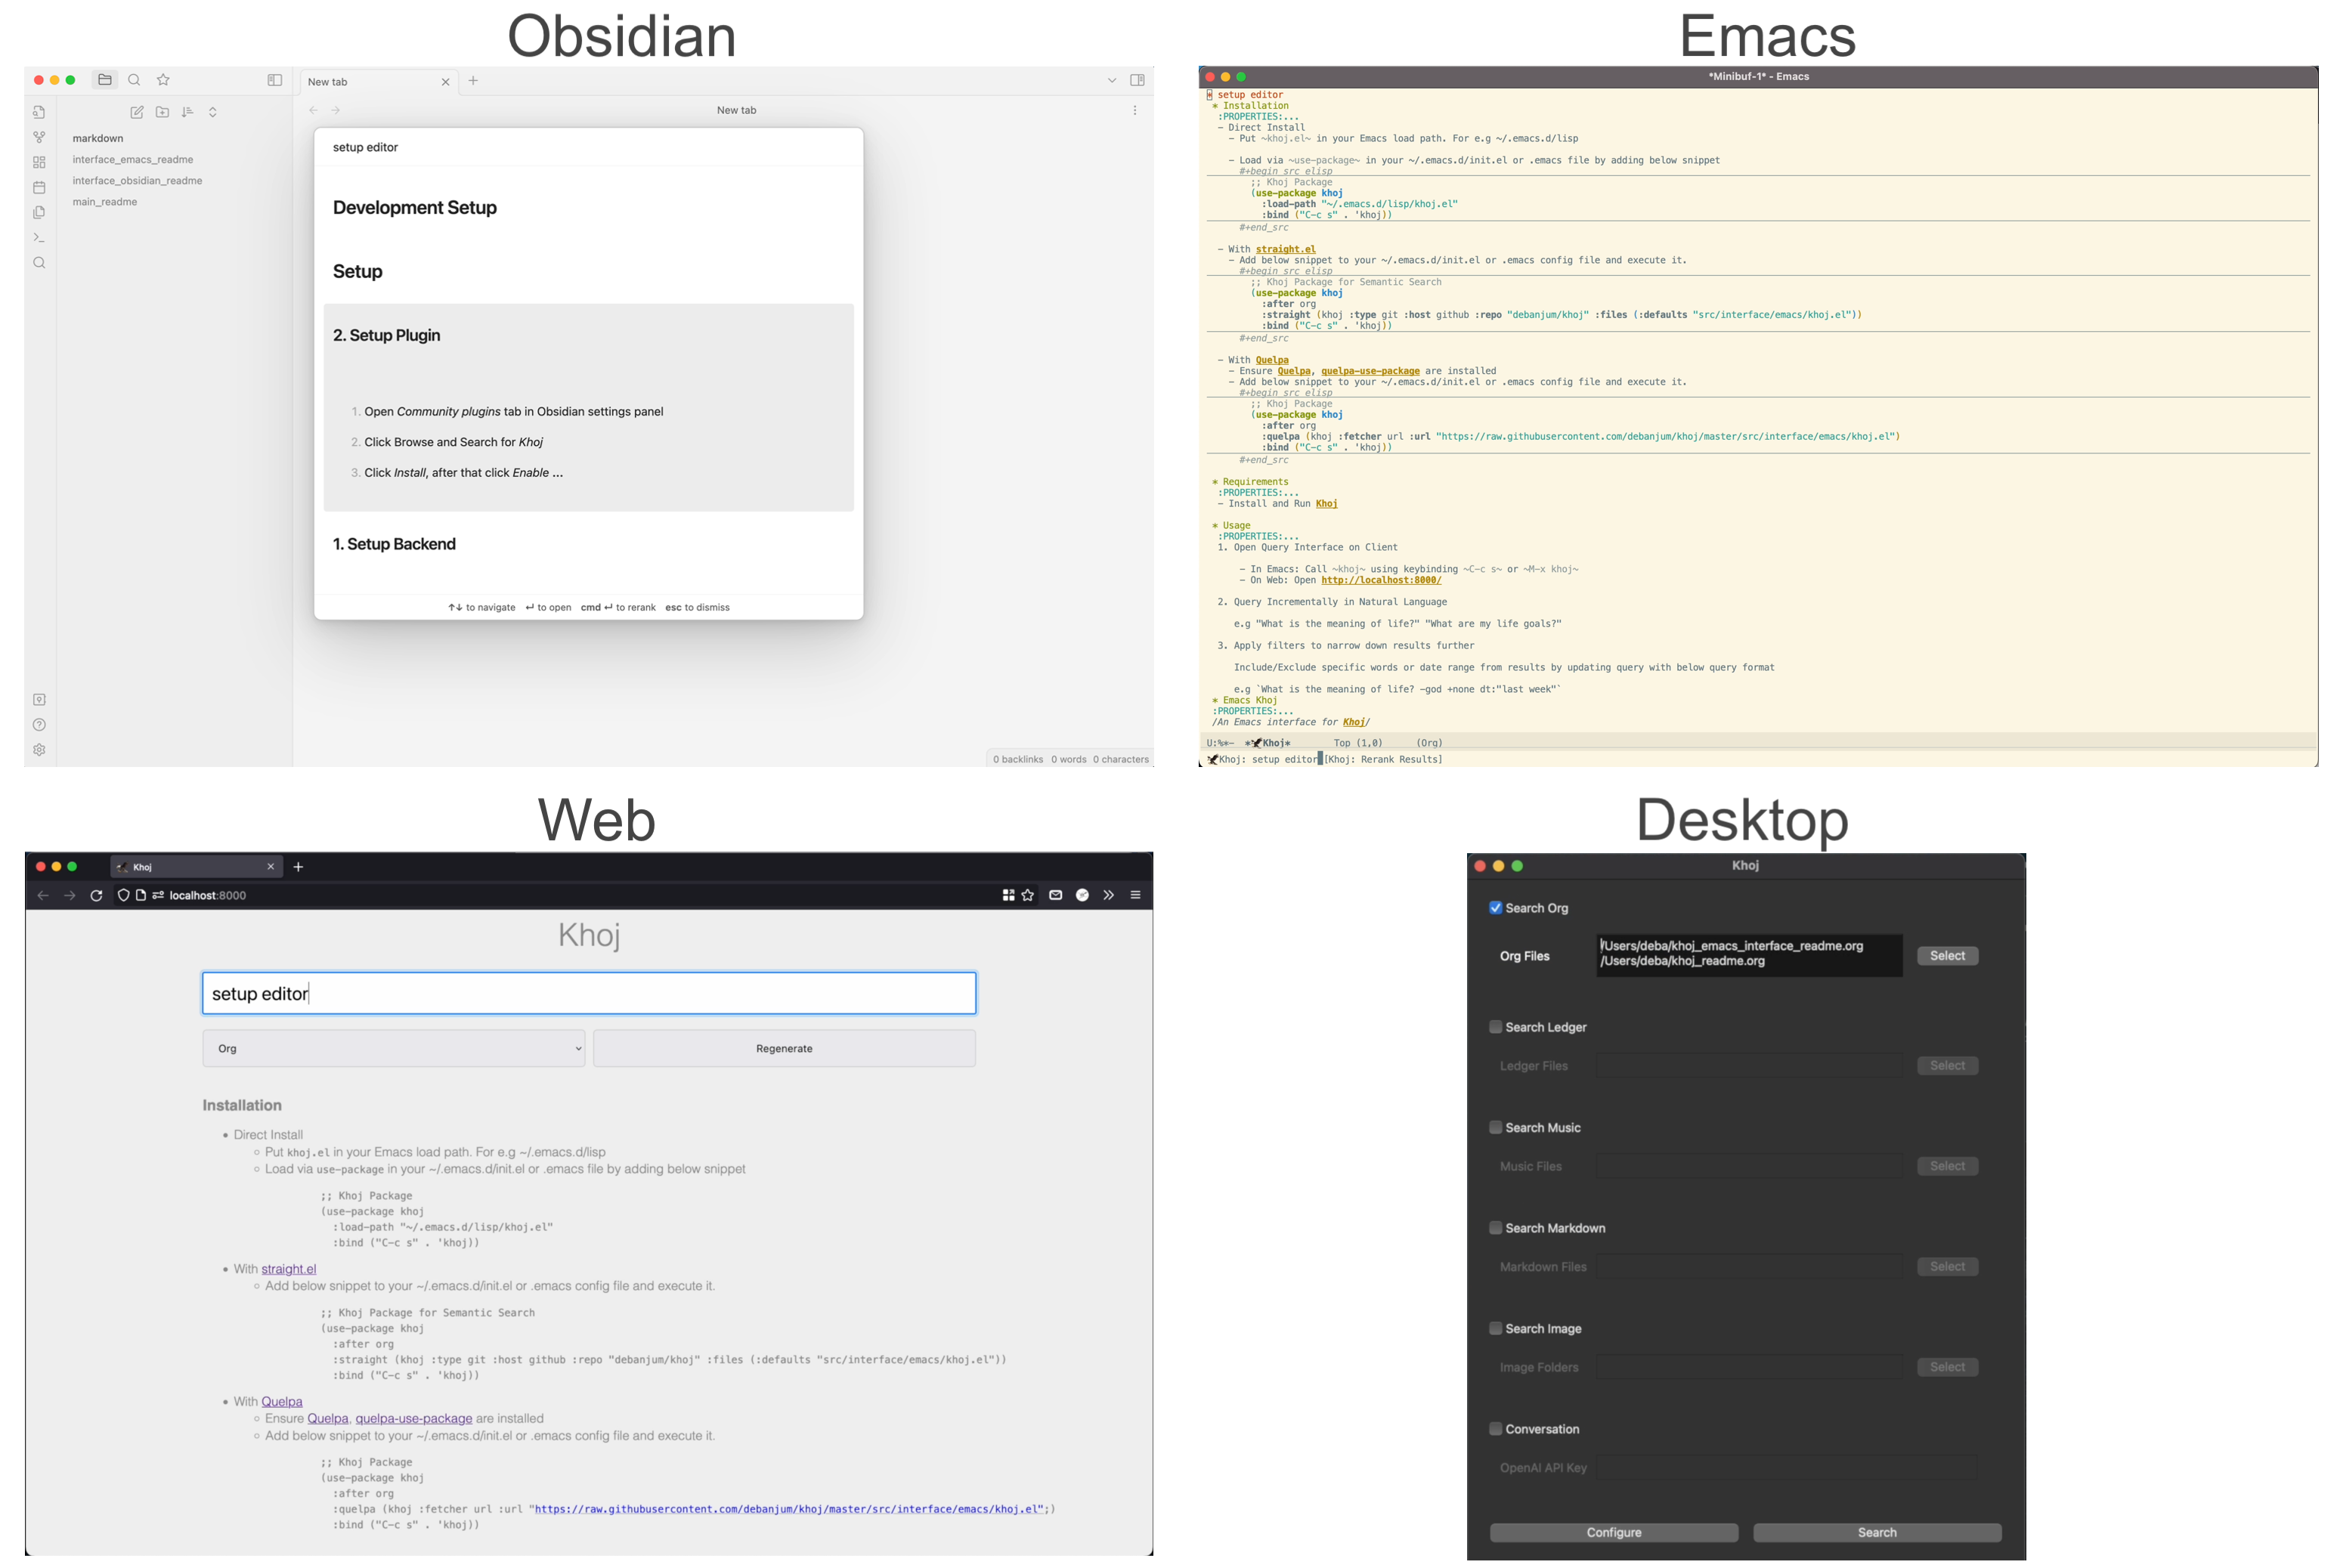Enable the Search Markdown checkbox
Screen dimensions: 2337x1568
click(x=1495, y=1227)
